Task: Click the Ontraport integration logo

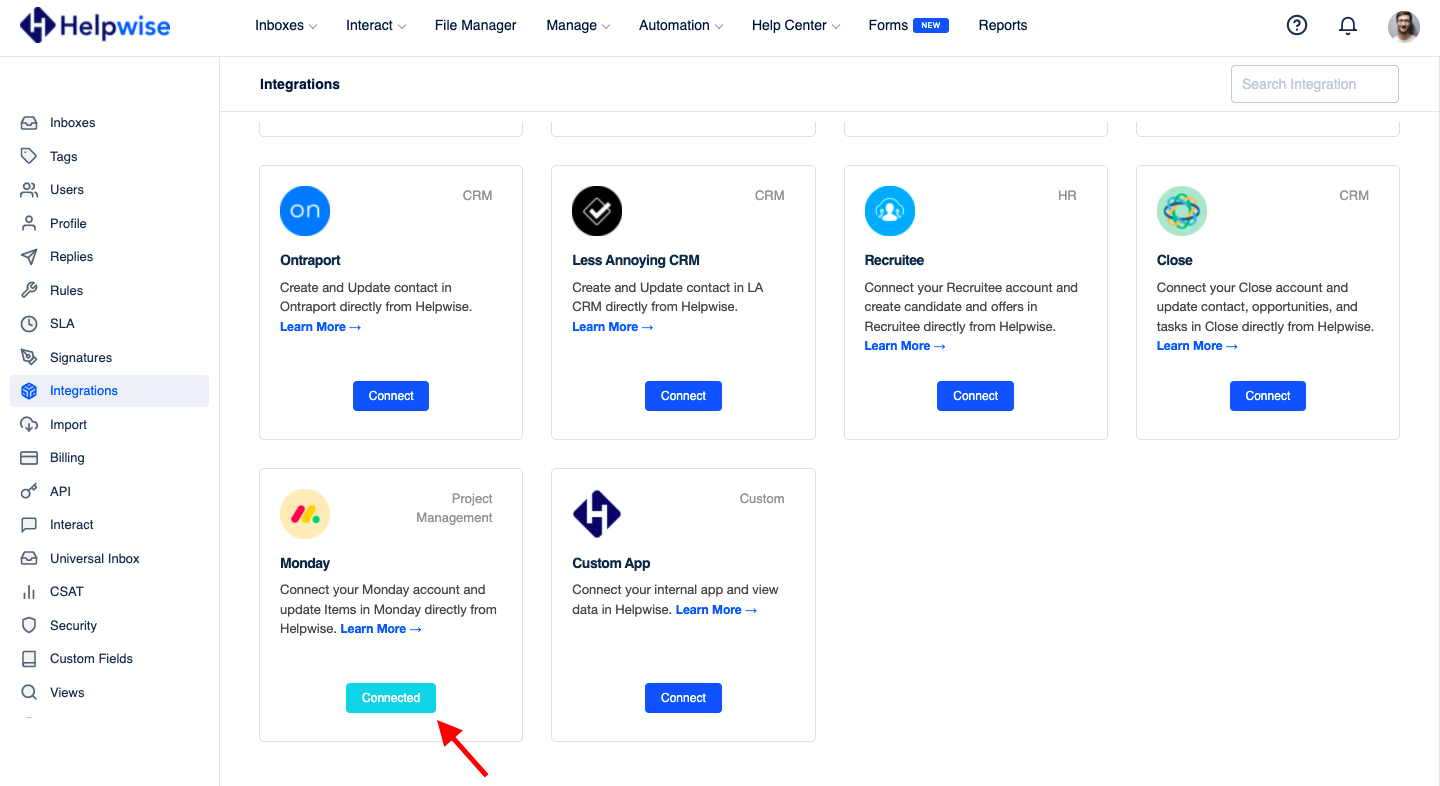Action: click(304, 210)
